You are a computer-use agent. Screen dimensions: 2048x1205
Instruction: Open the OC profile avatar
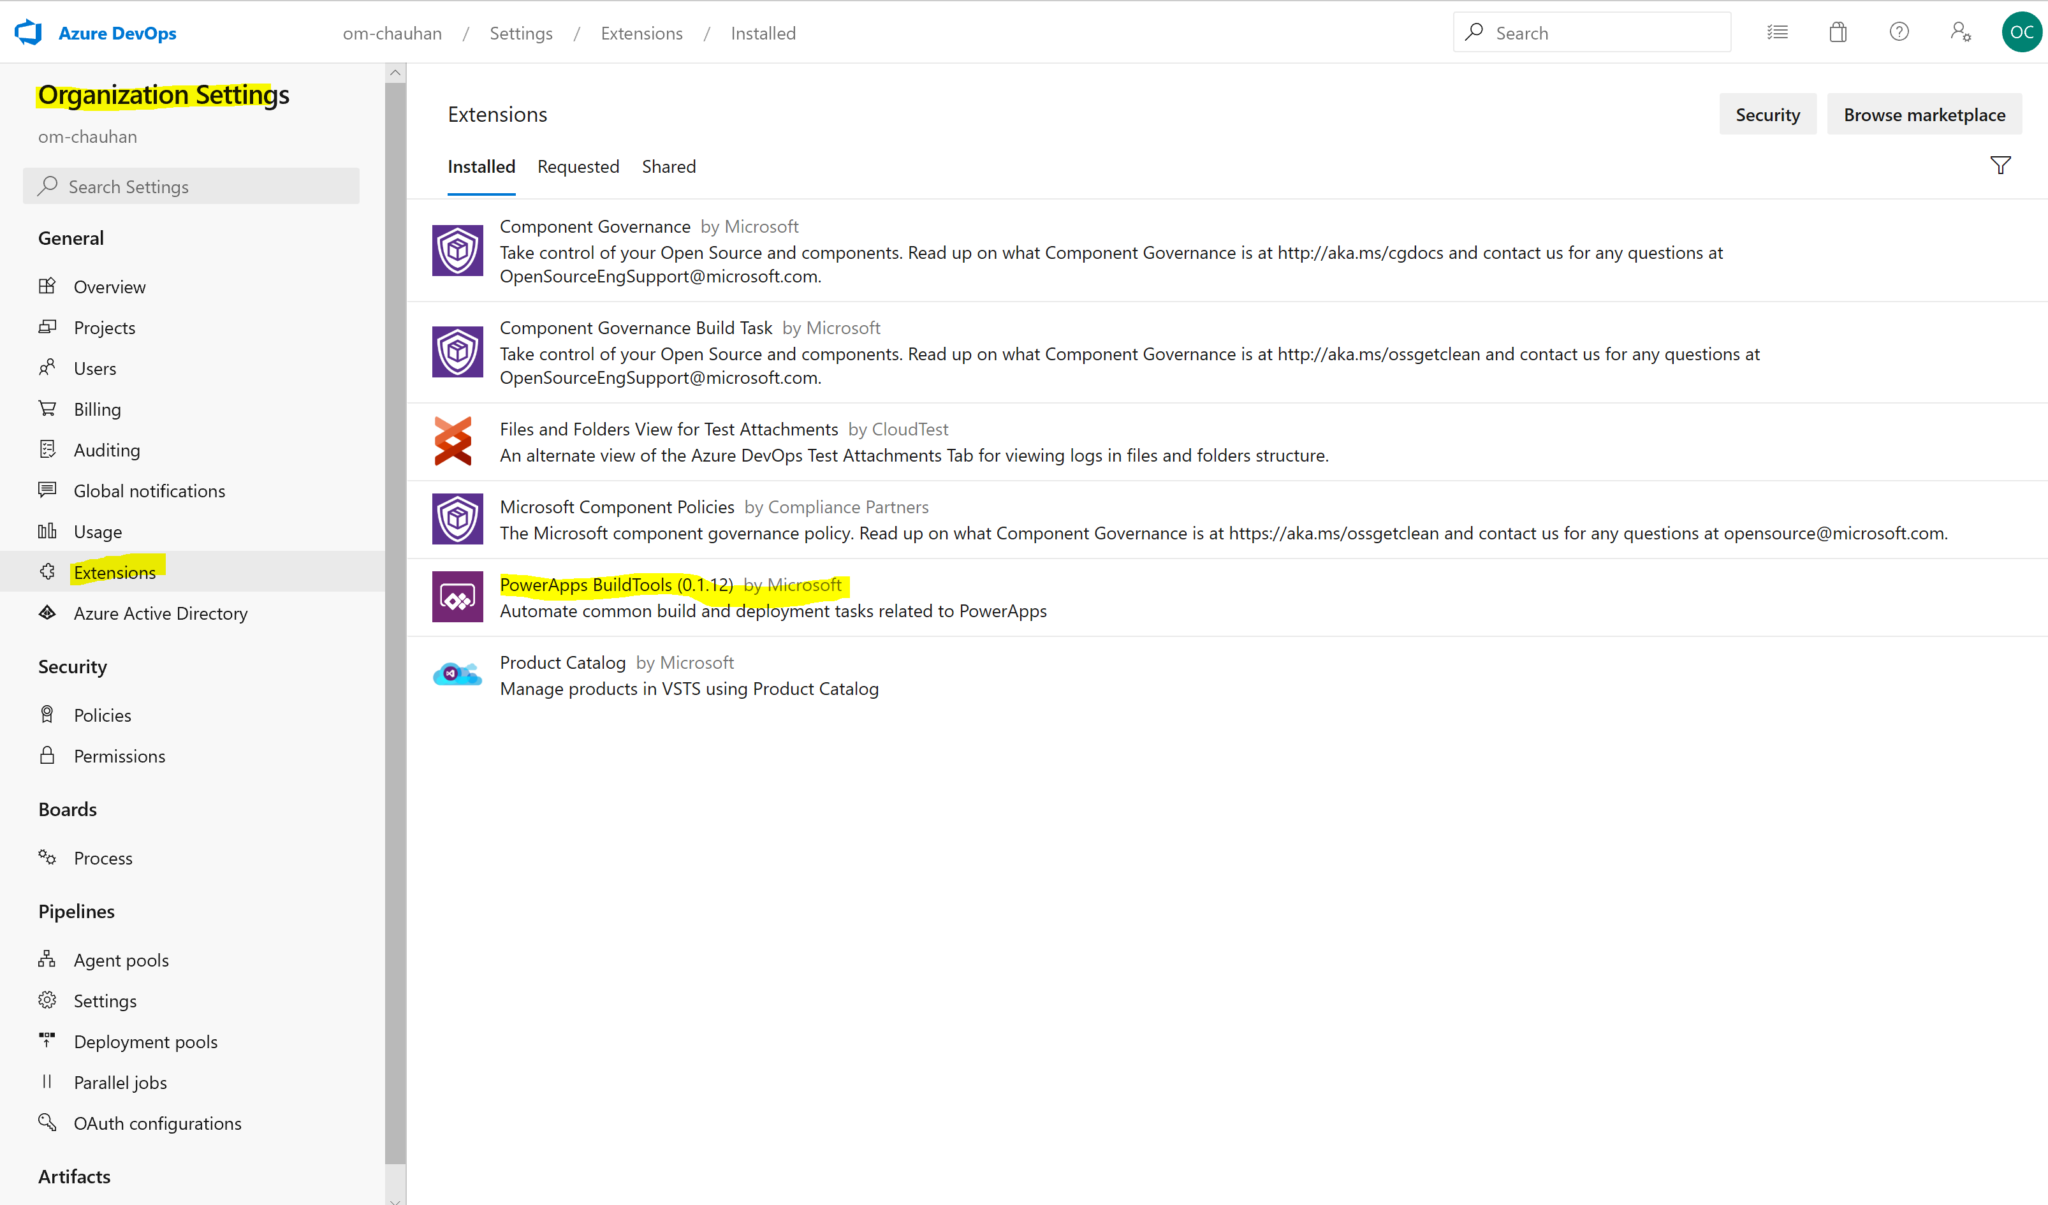(x=2021, y=31)
